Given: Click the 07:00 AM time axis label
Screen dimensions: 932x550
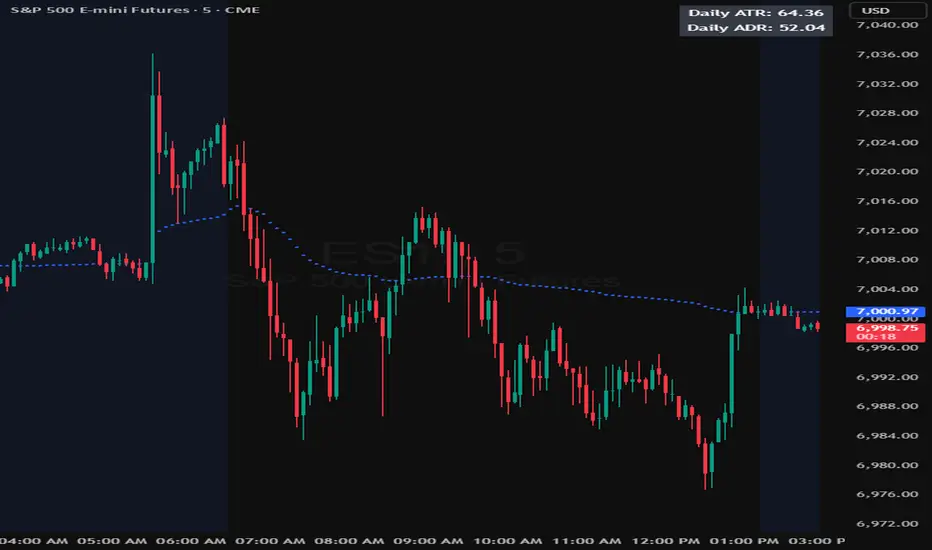Looking at the screenshot, I should click(270, 541).
